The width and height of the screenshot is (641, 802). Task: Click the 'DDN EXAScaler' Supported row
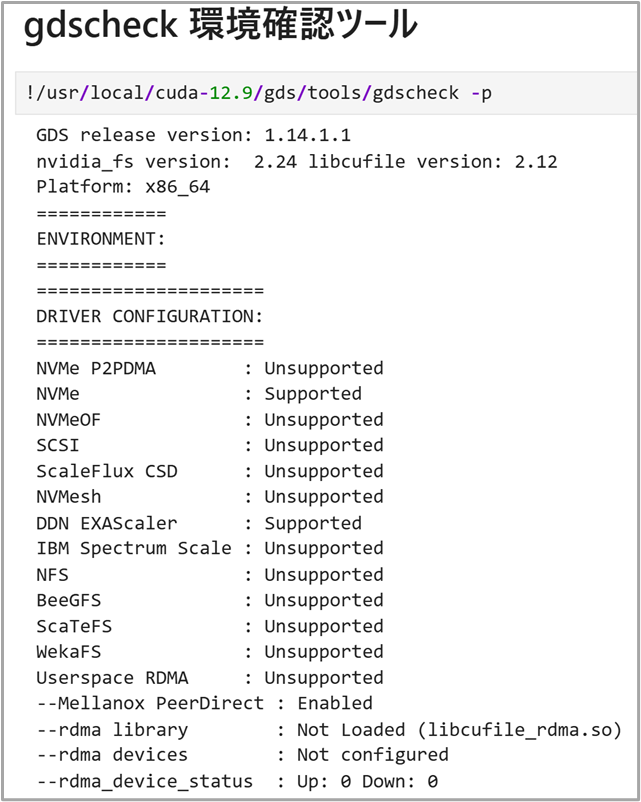(198, 523)
